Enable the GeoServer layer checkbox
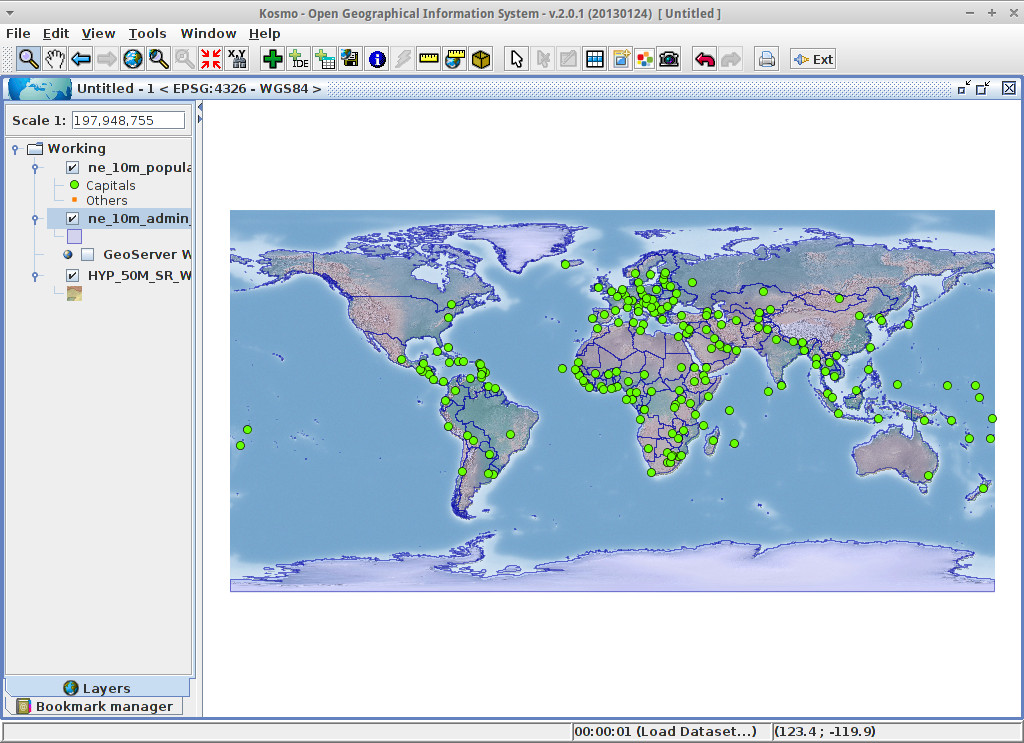Viewport: 1024px width, 743px height. tap(88, 255)
